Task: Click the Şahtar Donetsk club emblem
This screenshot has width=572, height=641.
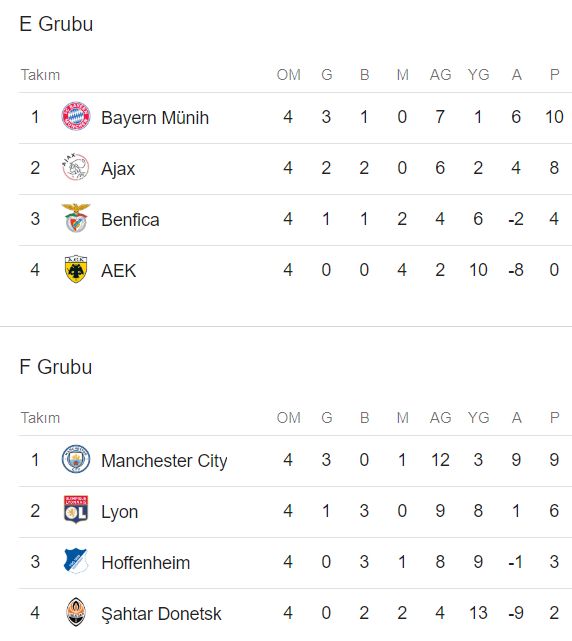Action: click(x=76, y=612)
